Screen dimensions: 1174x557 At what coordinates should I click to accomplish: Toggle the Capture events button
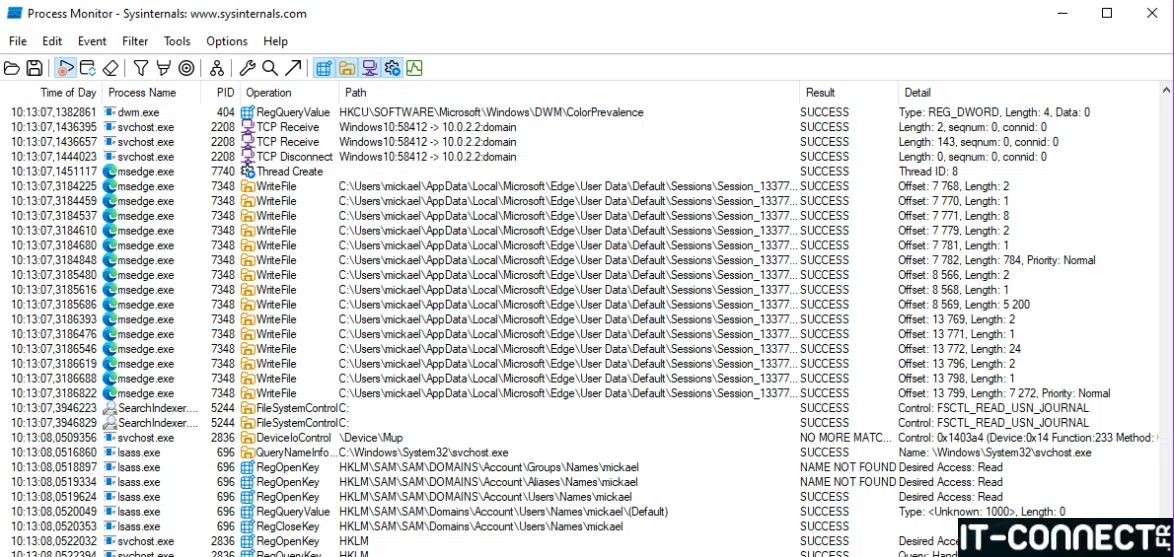(66, 68)
